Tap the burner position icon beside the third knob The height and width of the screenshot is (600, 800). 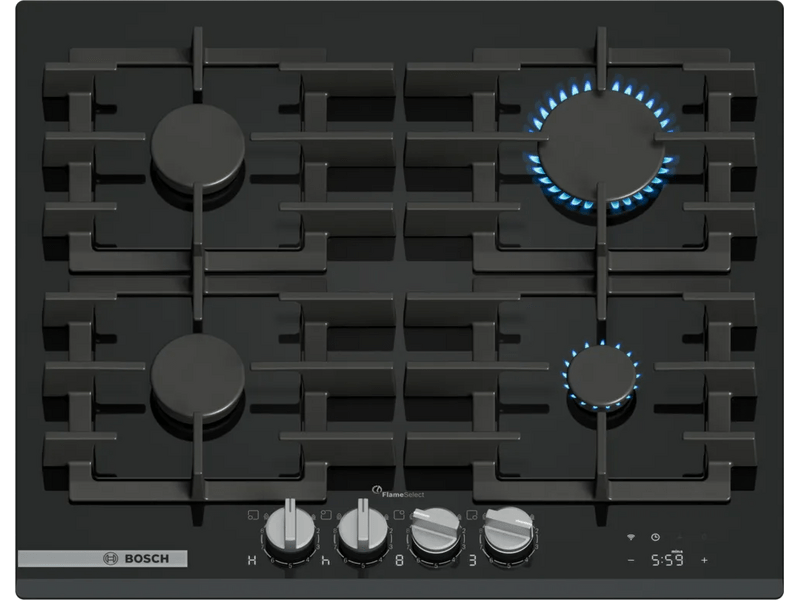click(x=399, y=515)
